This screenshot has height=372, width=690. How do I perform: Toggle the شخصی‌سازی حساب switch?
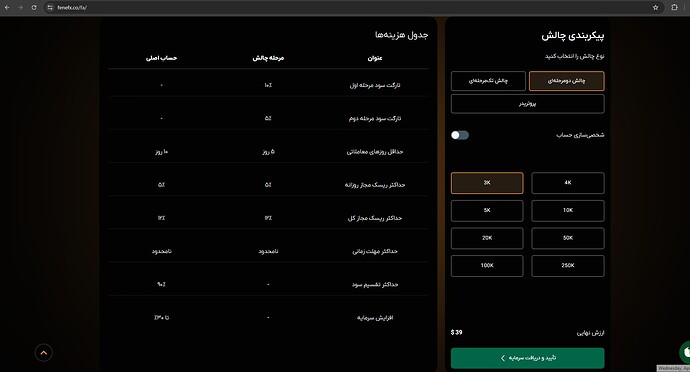[460, 135]
